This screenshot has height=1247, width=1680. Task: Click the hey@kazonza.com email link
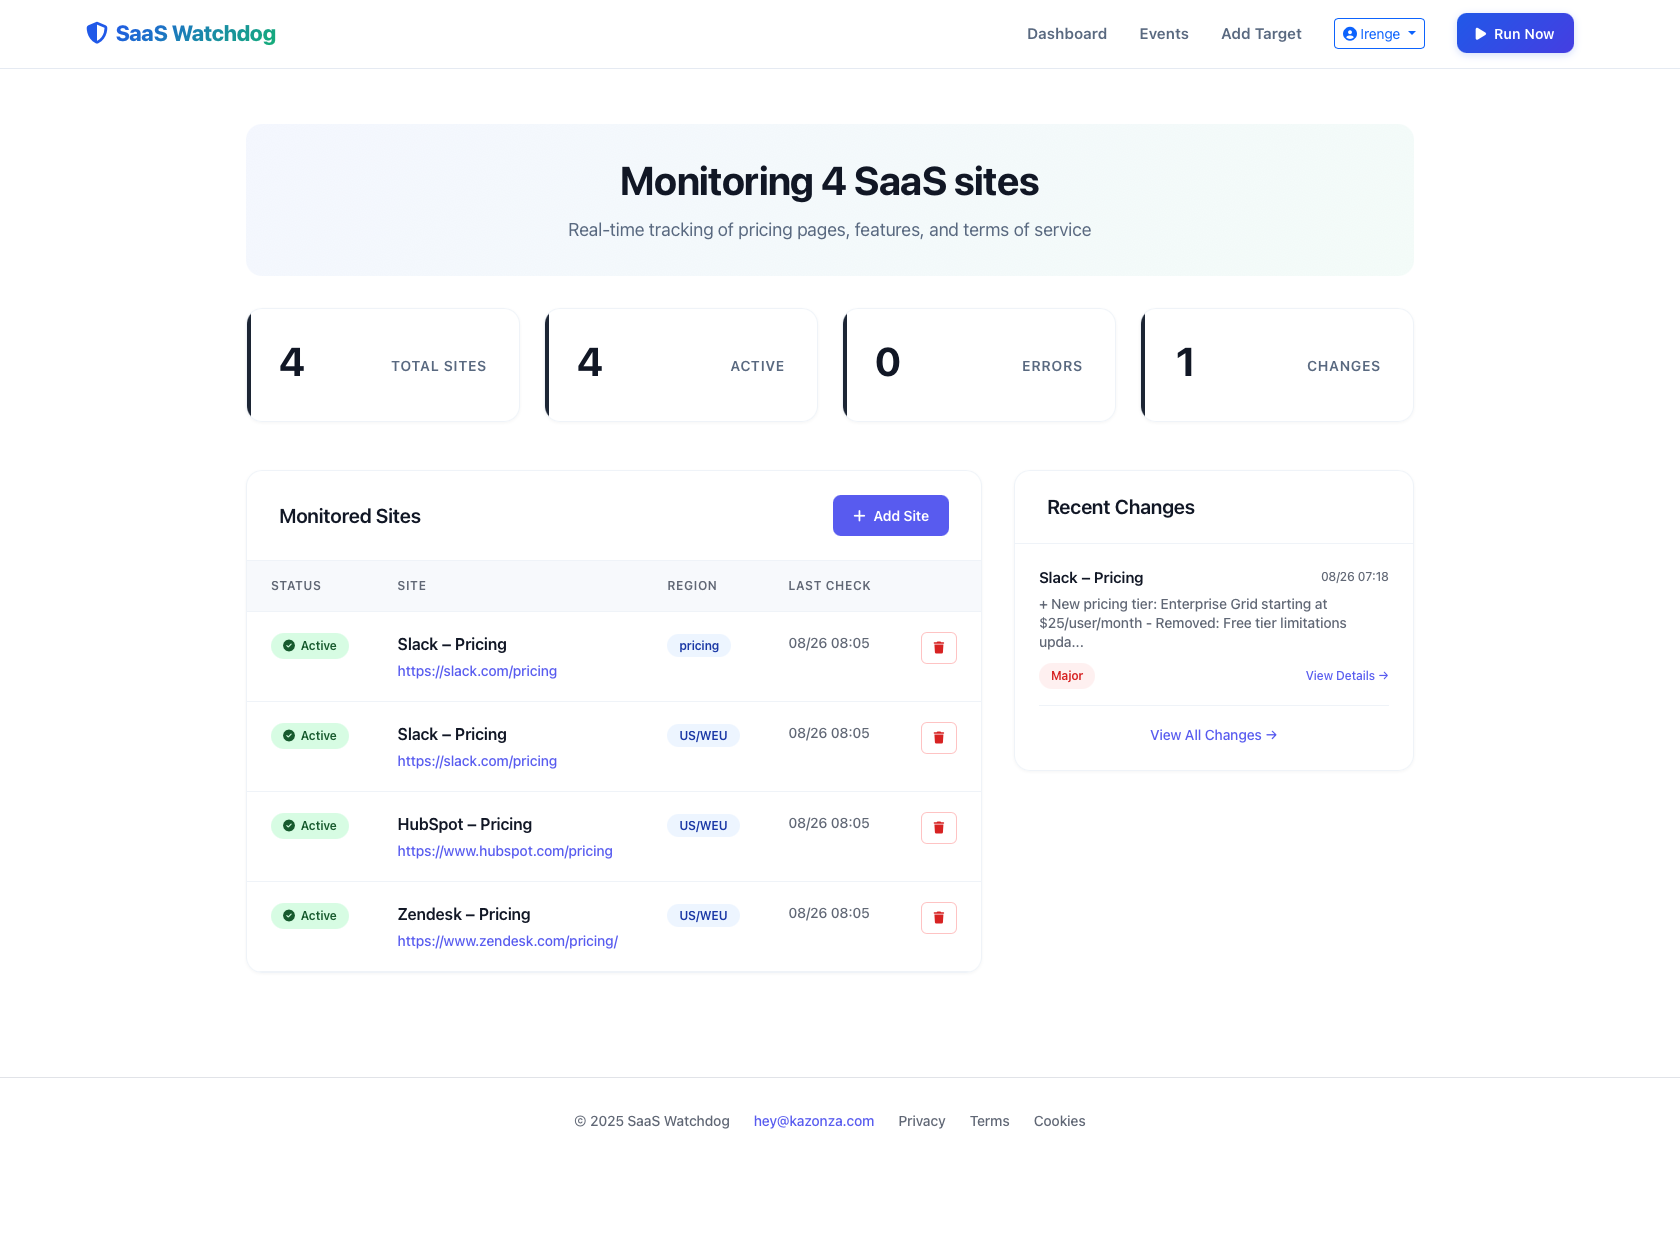coord(813,1121)
